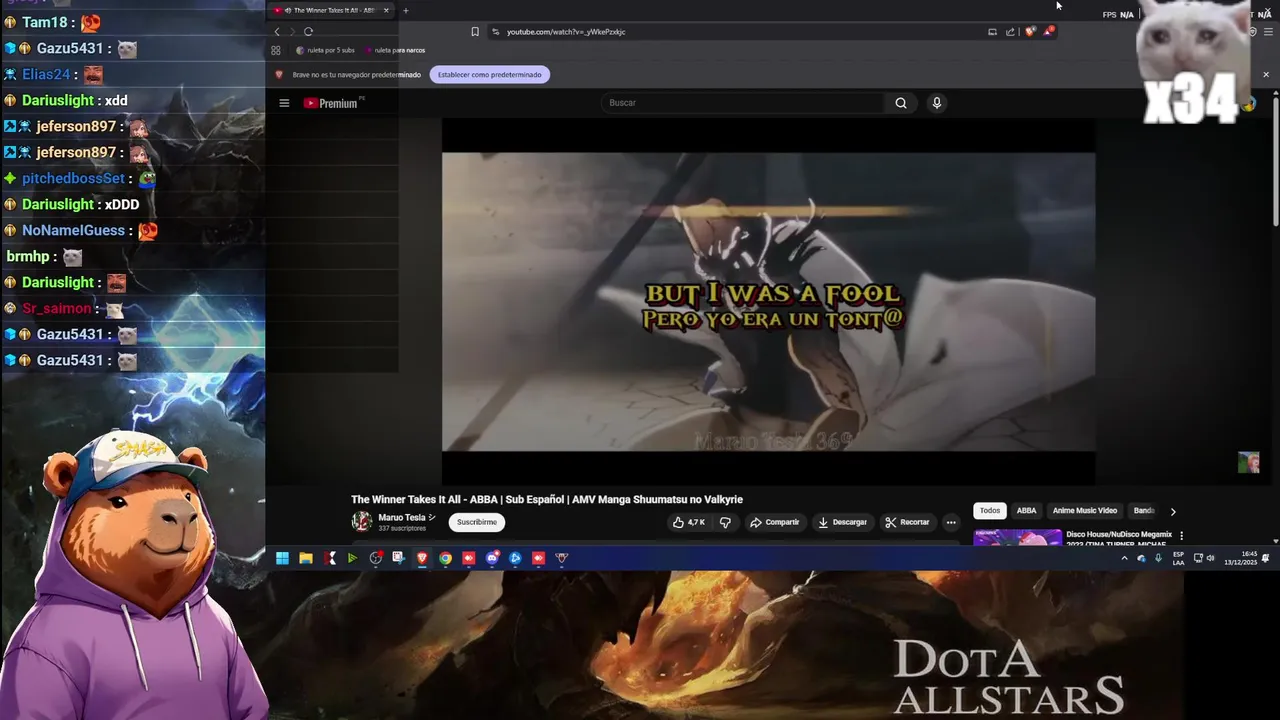Click the youtube.com address bar URL
This screenshot has height=720, width=1280.
(566, 32)
